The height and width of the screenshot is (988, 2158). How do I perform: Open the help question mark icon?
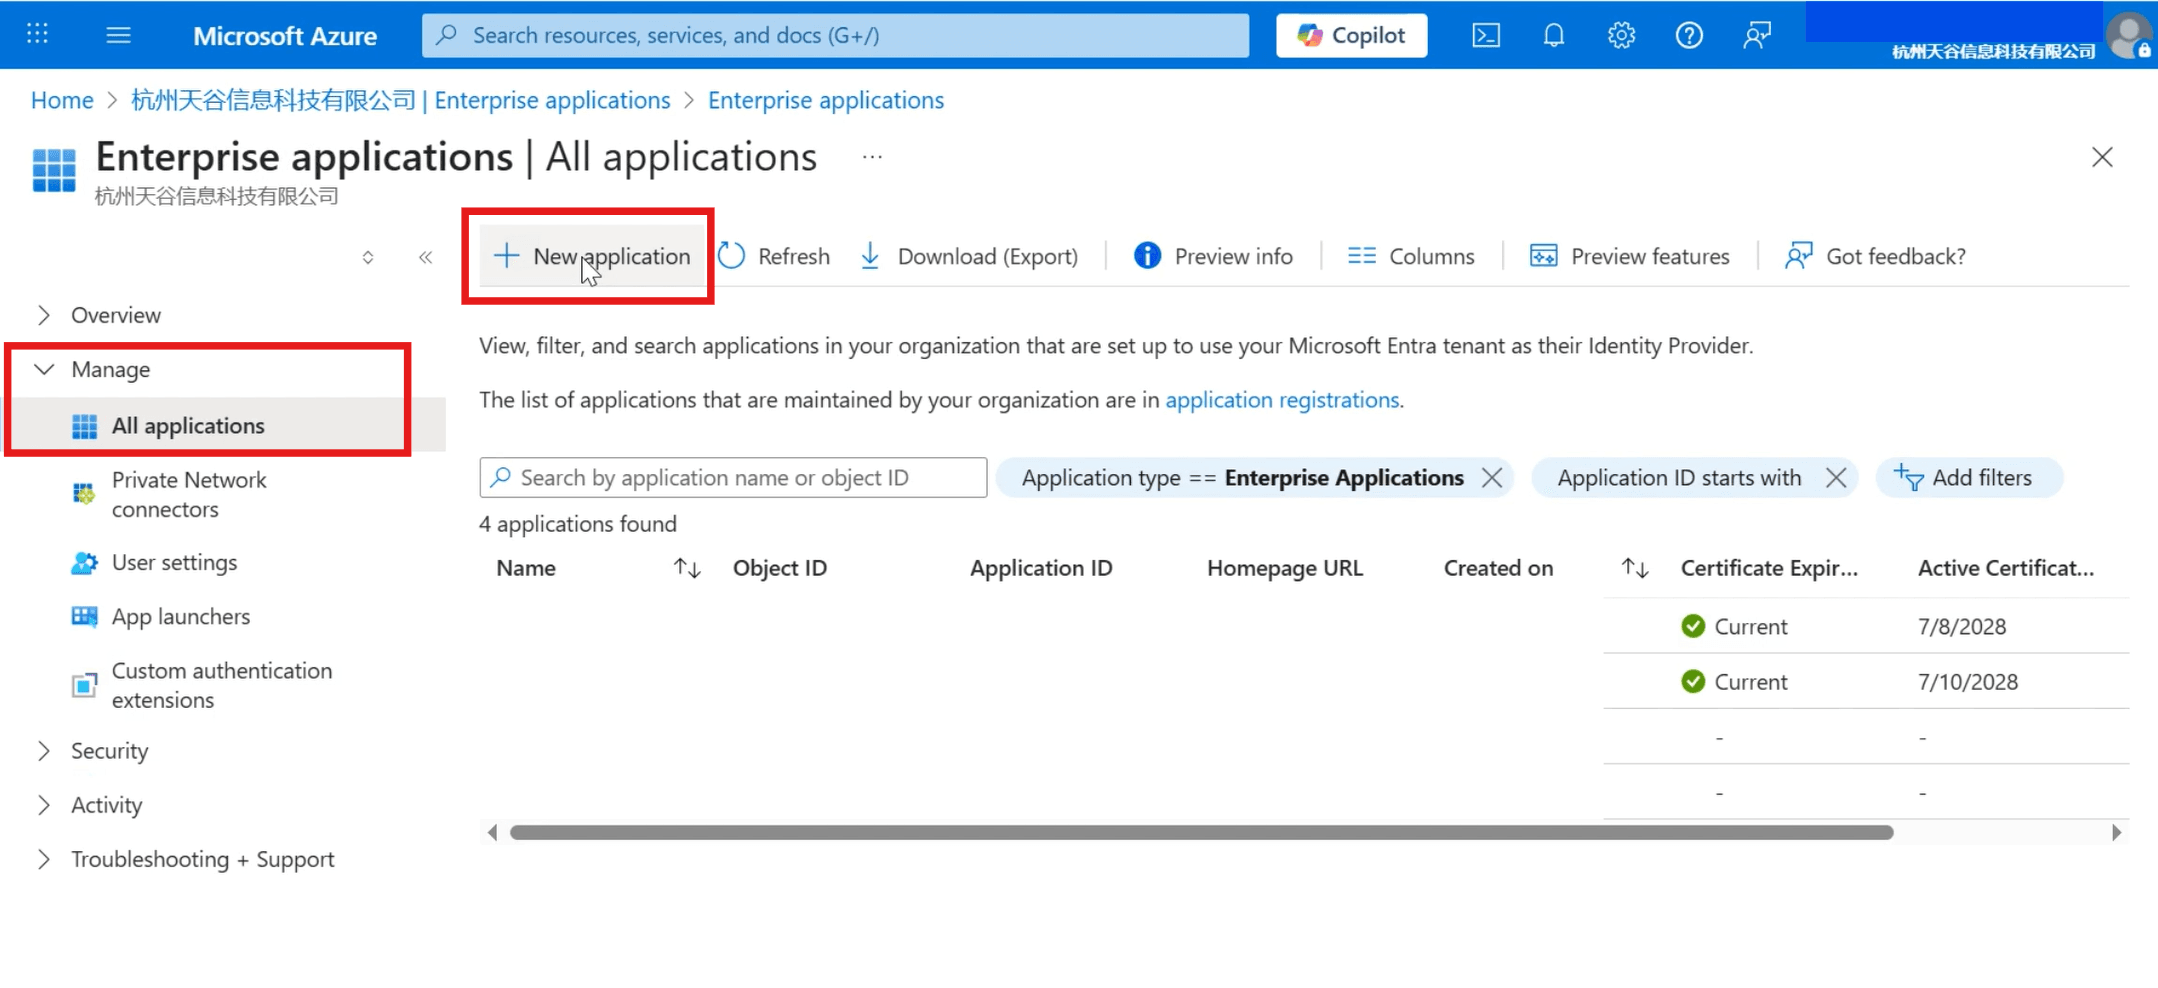[1689, 35]
